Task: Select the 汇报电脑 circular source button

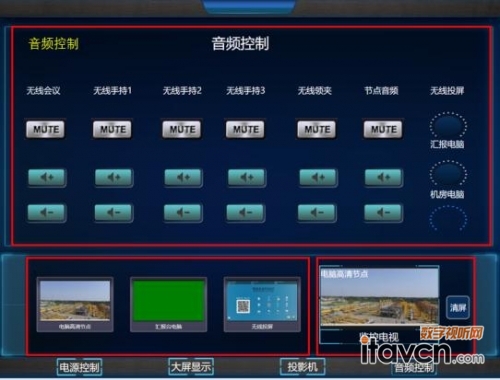Action: point(448,126)
